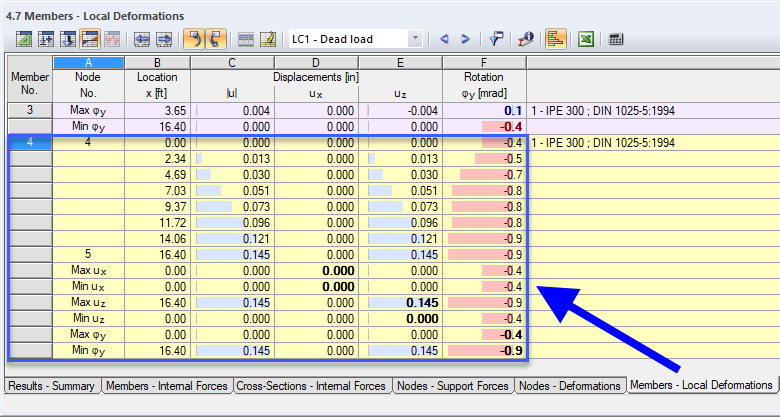
Task: Click the grayed red waveform toolbar icon
Action: [x=112, y=39]
